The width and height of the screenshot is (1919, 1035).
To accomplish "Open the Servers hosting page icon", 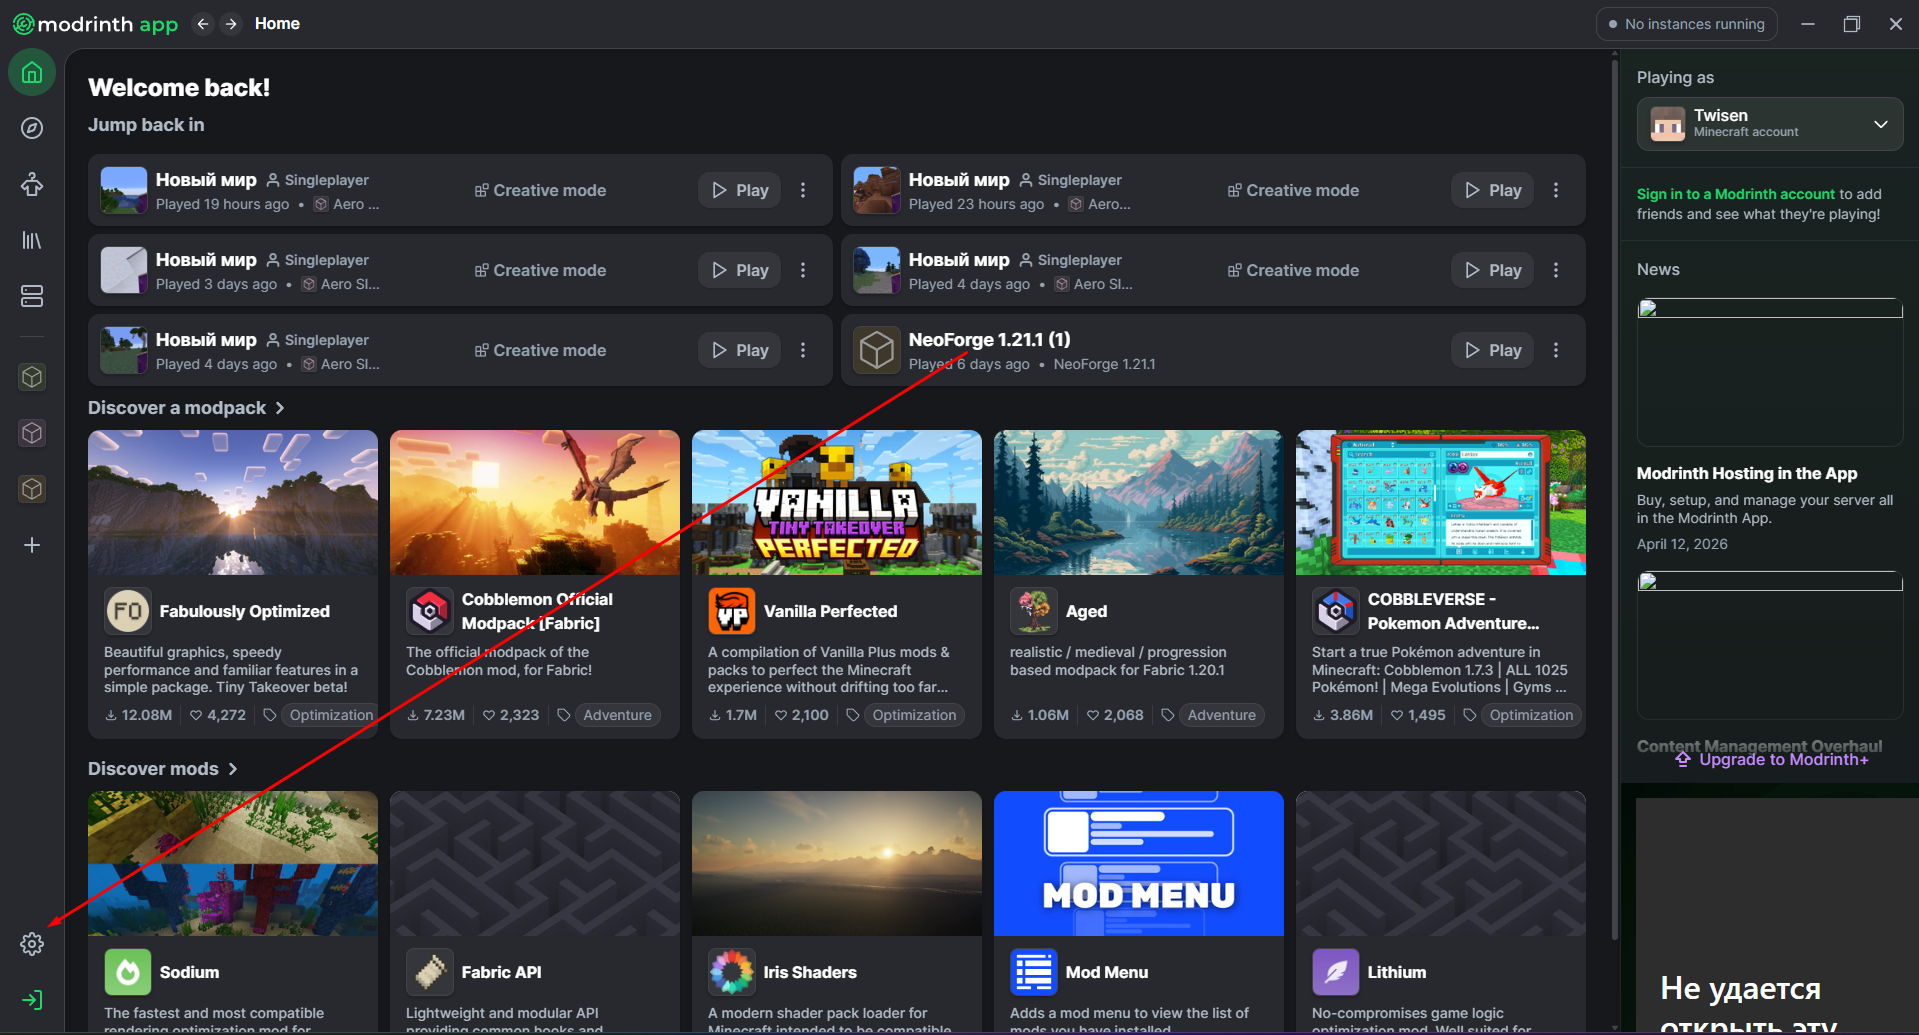I will click(x=32, y=296).
